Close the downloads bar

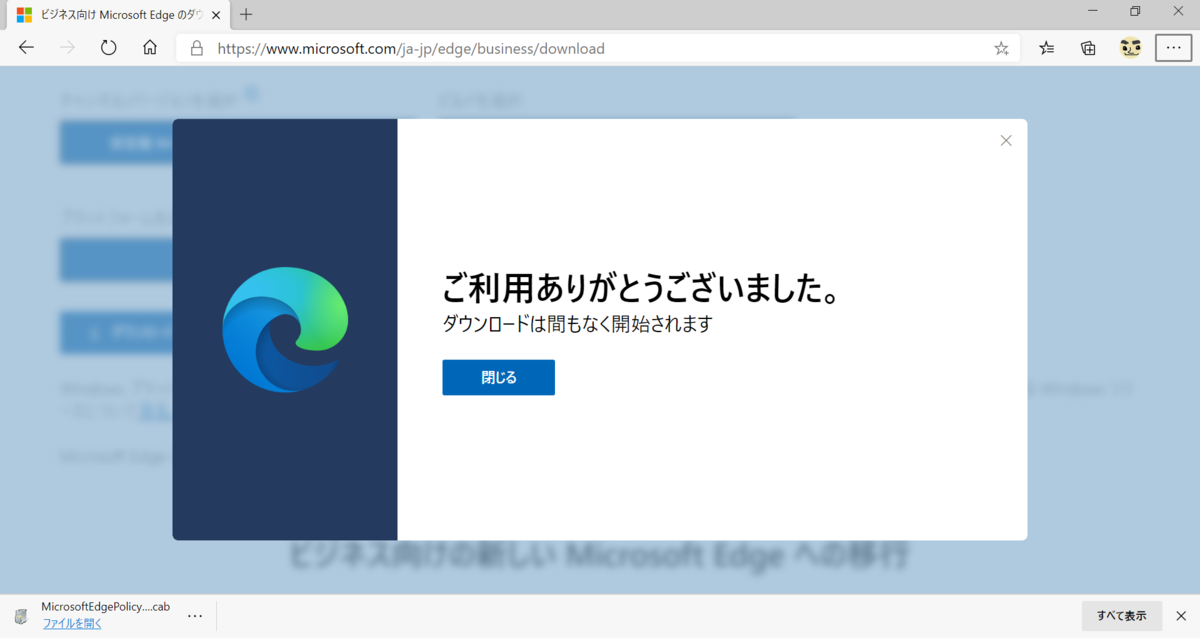pyautogui.click(x=1180, y=616)
